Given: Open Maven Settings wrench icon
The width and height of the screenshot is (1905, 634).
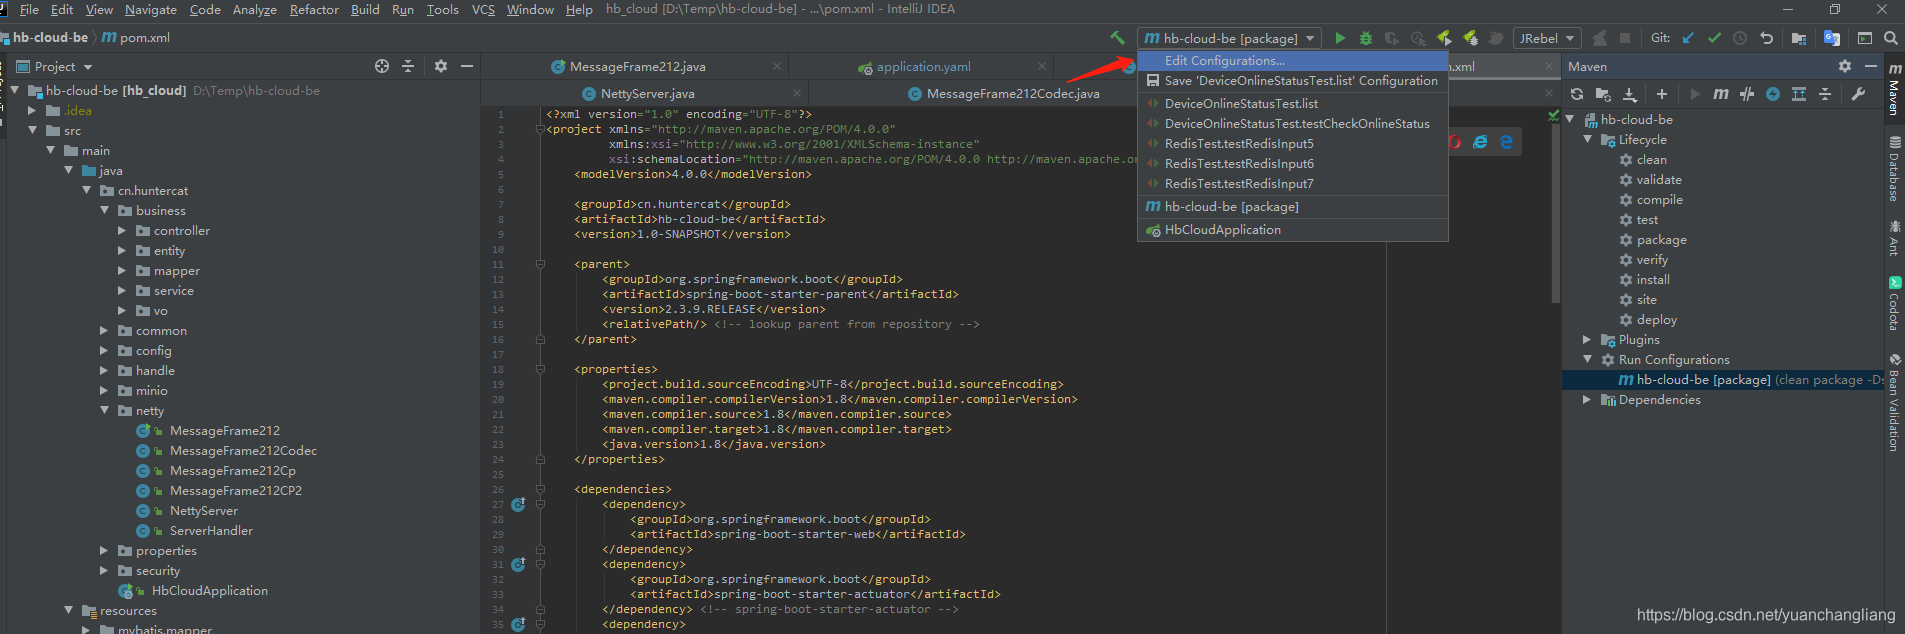Looking at the screenshot, I should click(x=1858, y=94).
